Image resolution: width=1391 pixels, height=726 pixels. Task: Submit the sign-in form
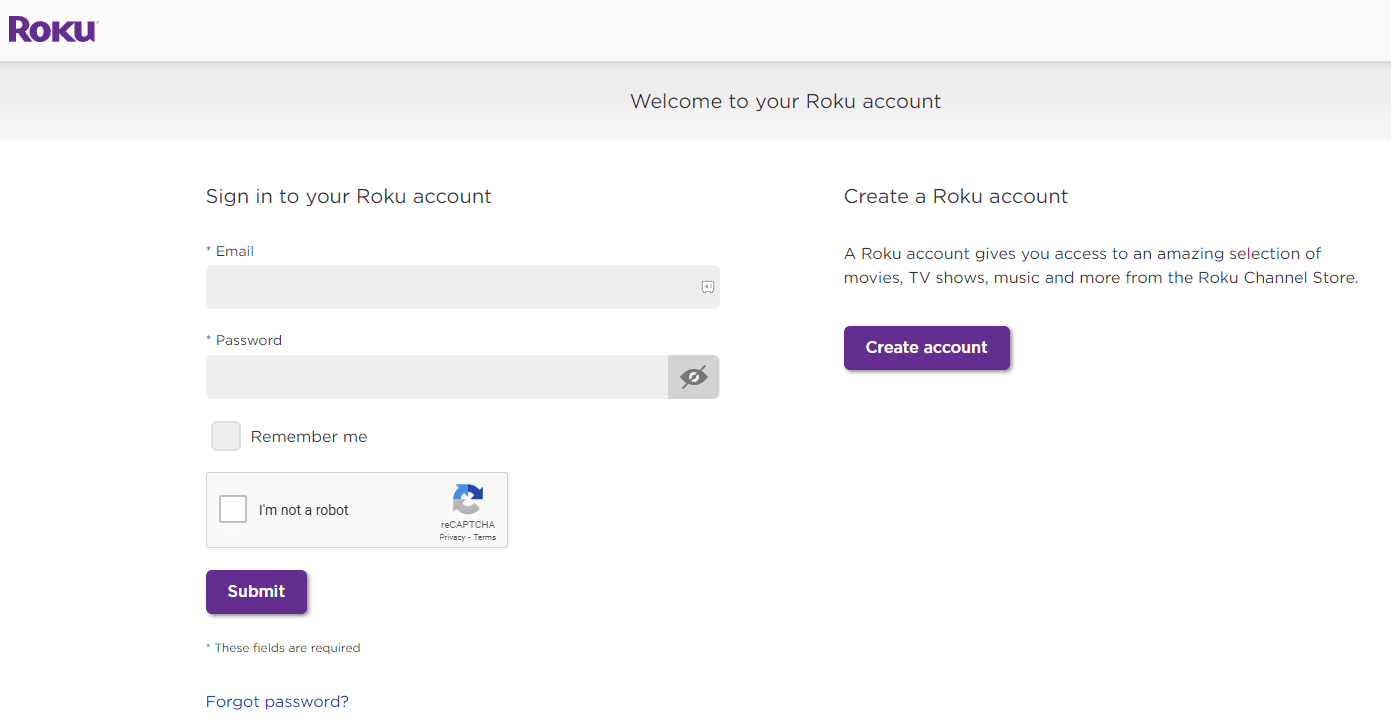(256, 591)
